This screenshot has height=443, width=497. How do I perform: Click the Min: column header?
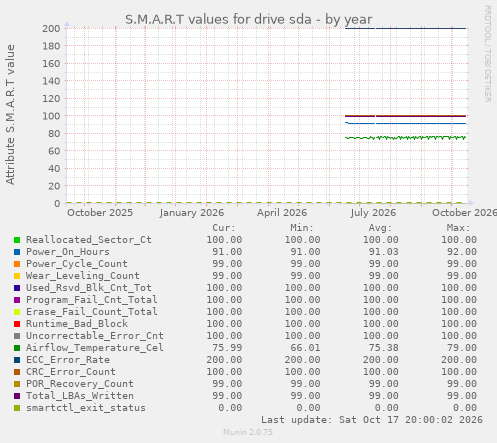pyautogui.click(x=302, y=228)
